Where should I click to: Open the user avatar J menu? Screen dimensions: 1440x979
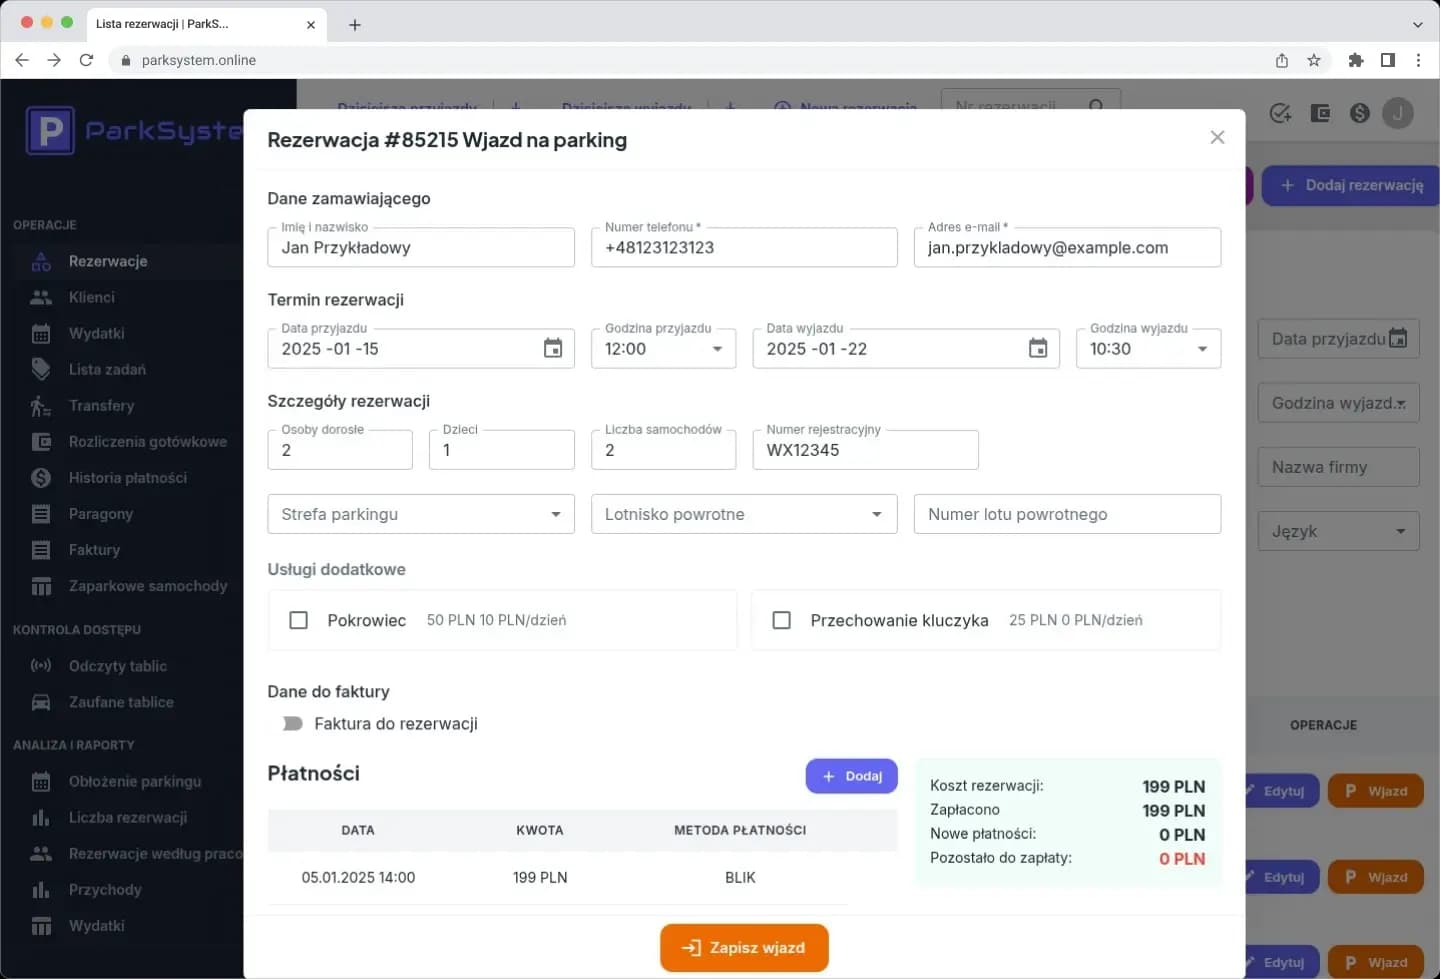click(x=1398, y=113)
